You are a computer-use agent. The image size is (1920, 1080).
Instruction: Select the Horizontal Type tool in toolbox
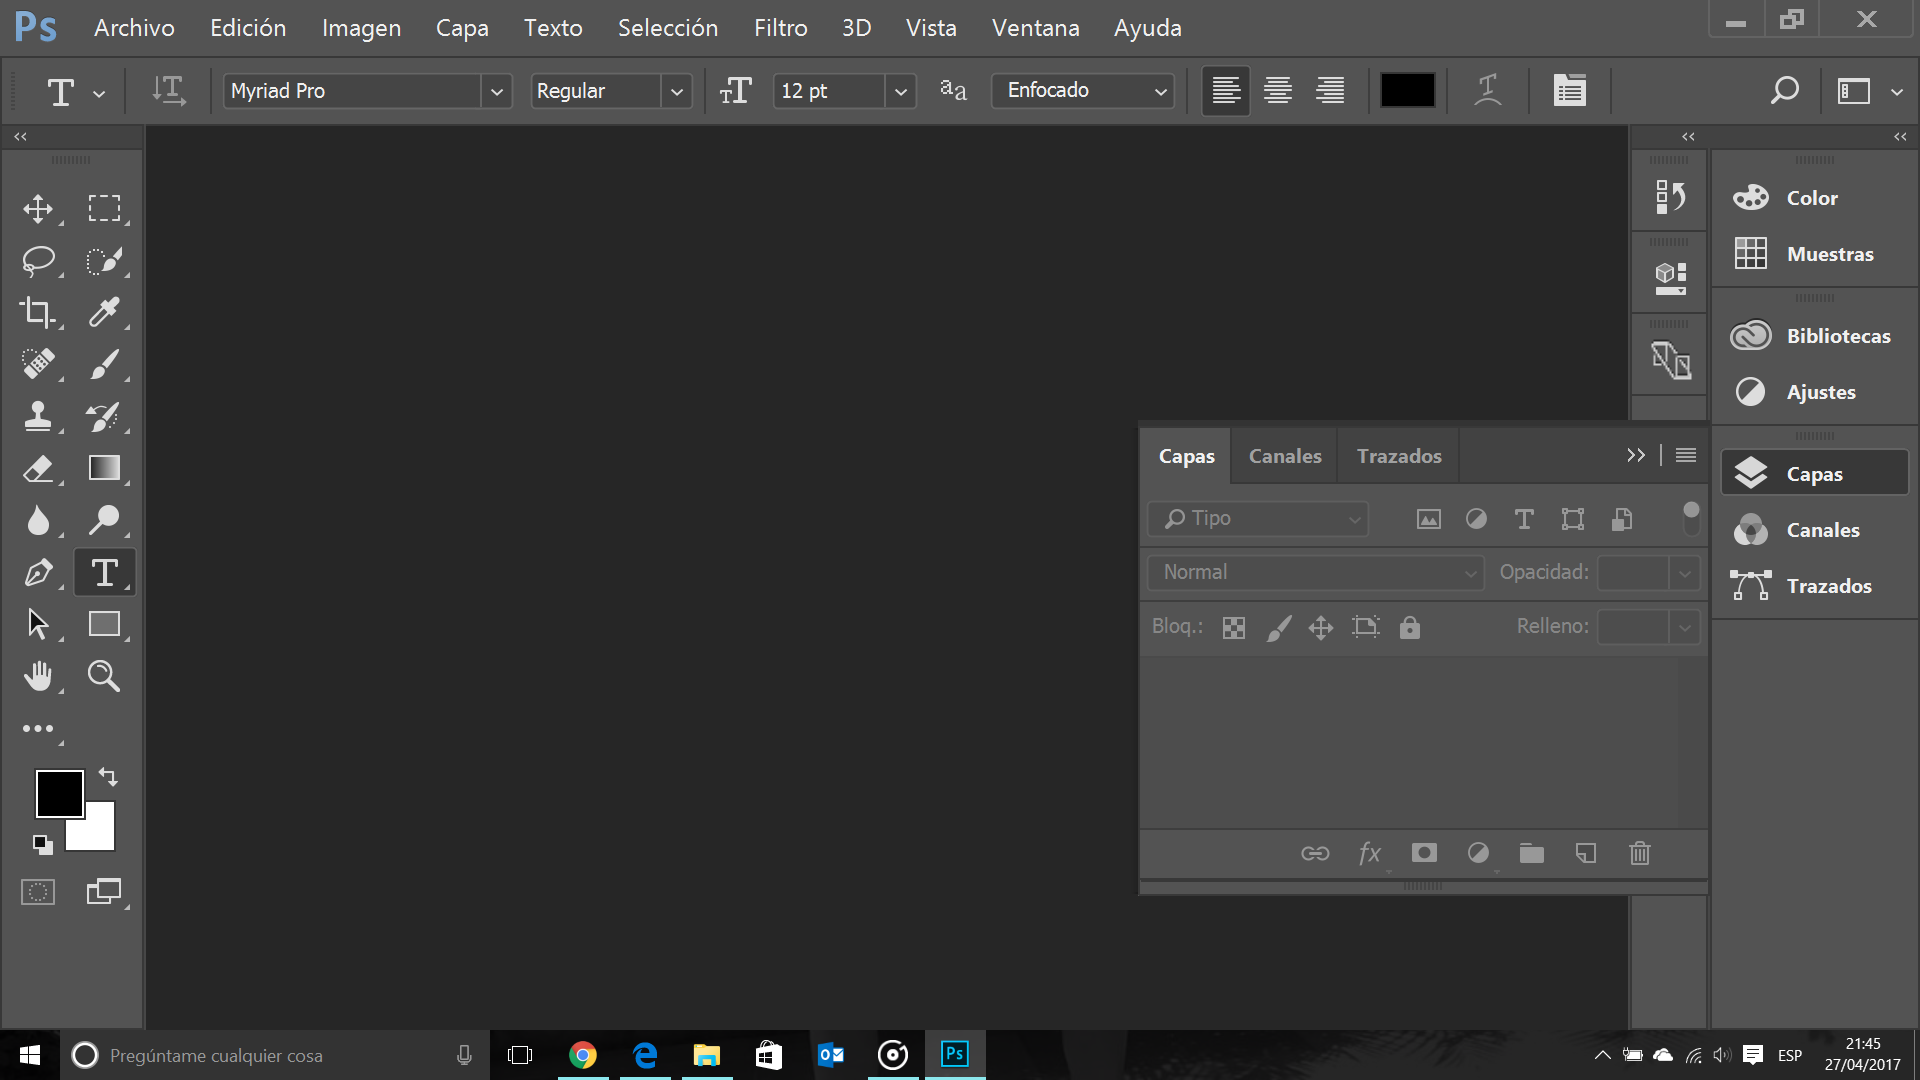pos(104,573)
